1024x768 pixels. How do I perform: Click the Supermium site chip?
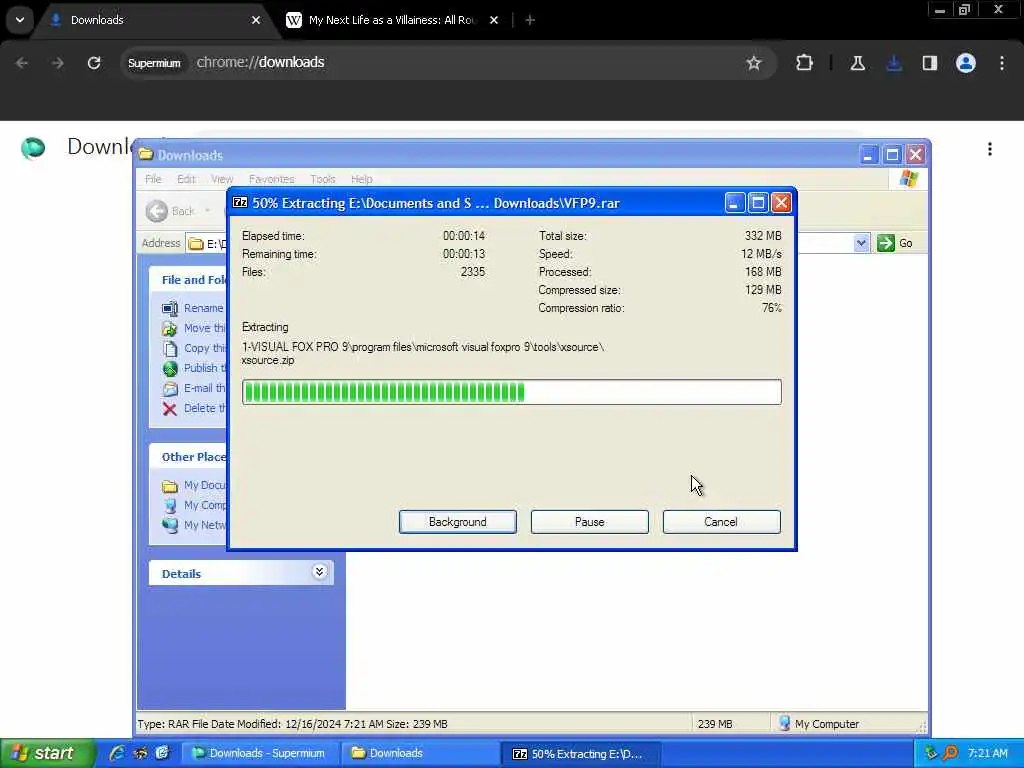click(154, 63)
